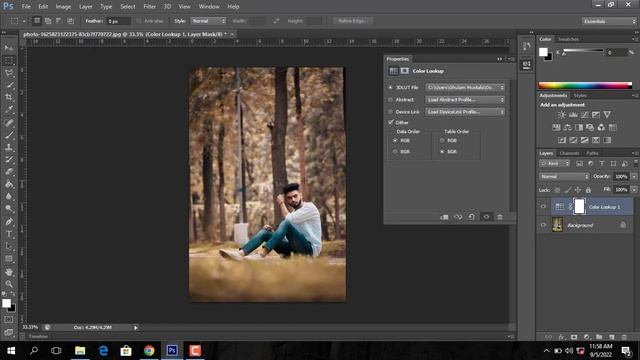Select the Hand tool
This screenshot has height=360, width=640.
tap(9, 272)
